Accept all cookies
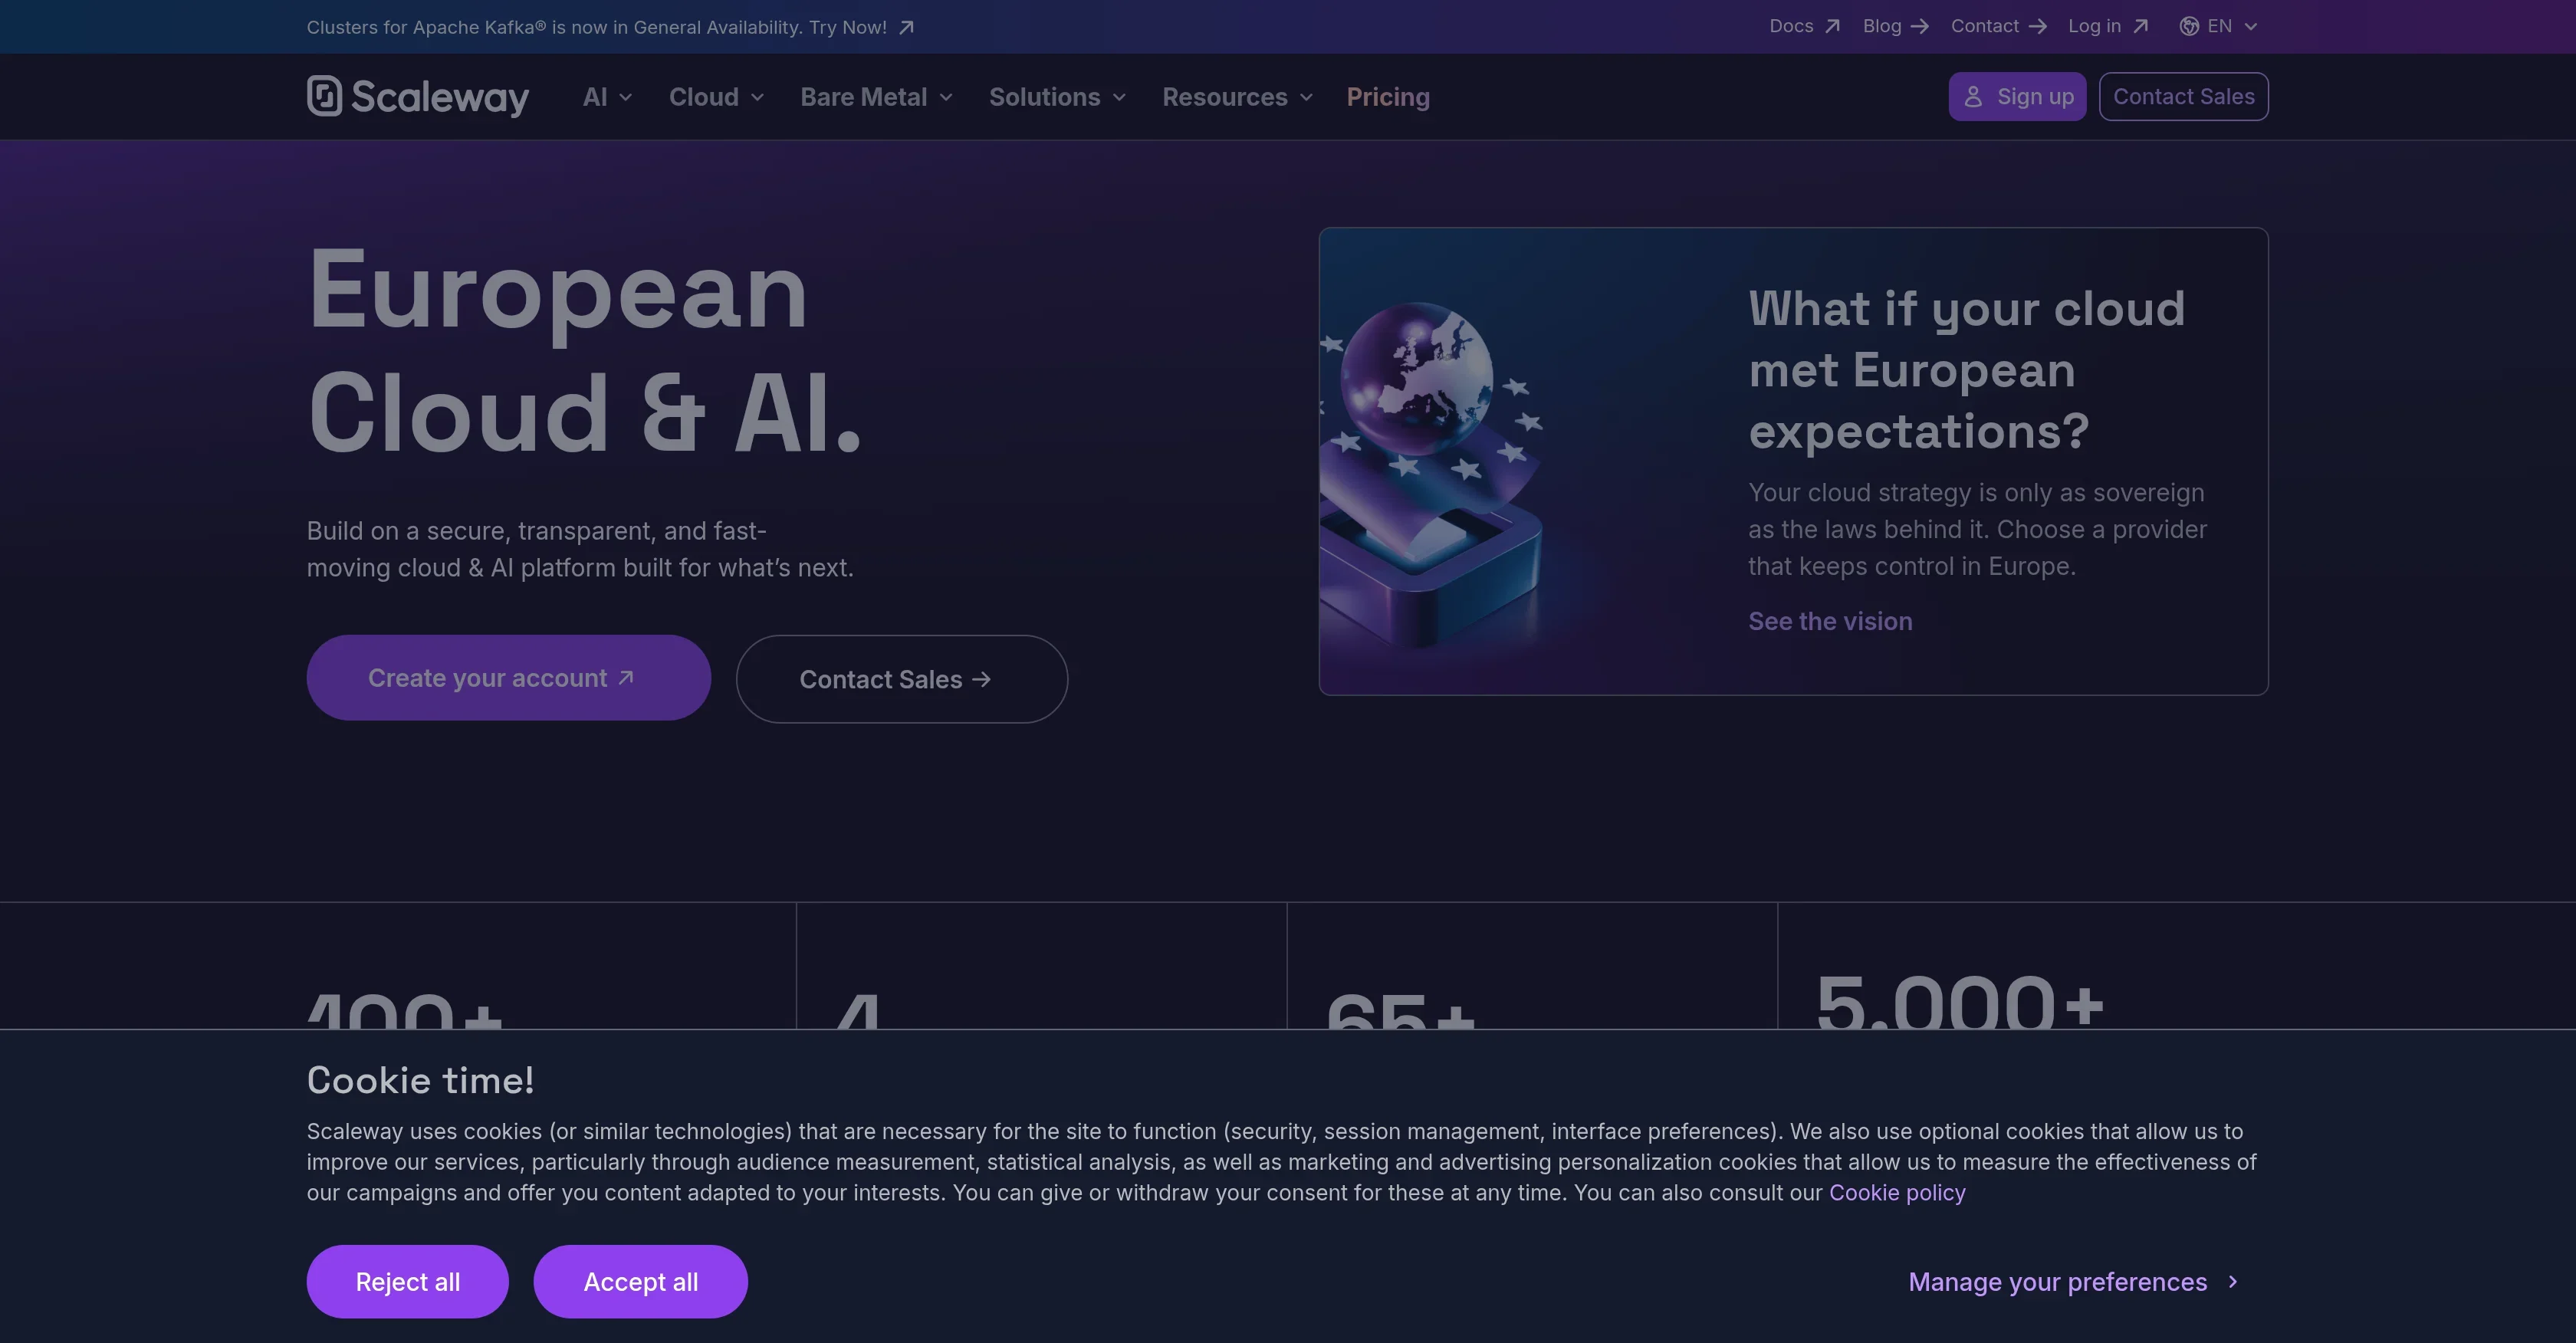The height and width of the screenshot is (1343, 2576). (640, 1281)
